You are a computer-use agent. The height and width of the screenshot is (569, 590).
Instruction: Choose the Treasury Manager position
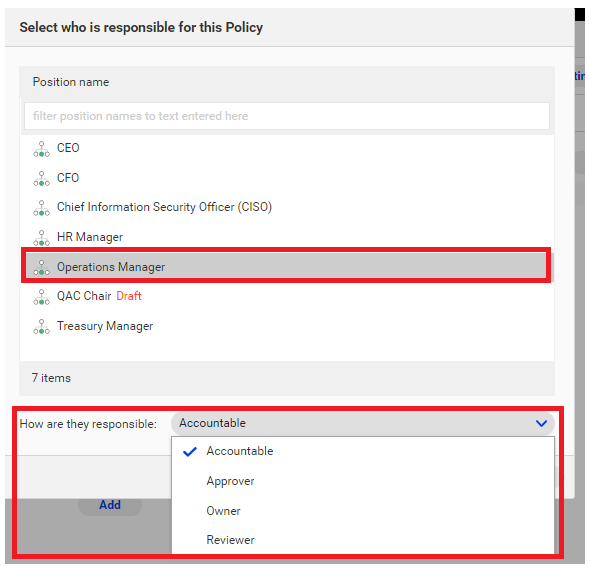point(105,326)
